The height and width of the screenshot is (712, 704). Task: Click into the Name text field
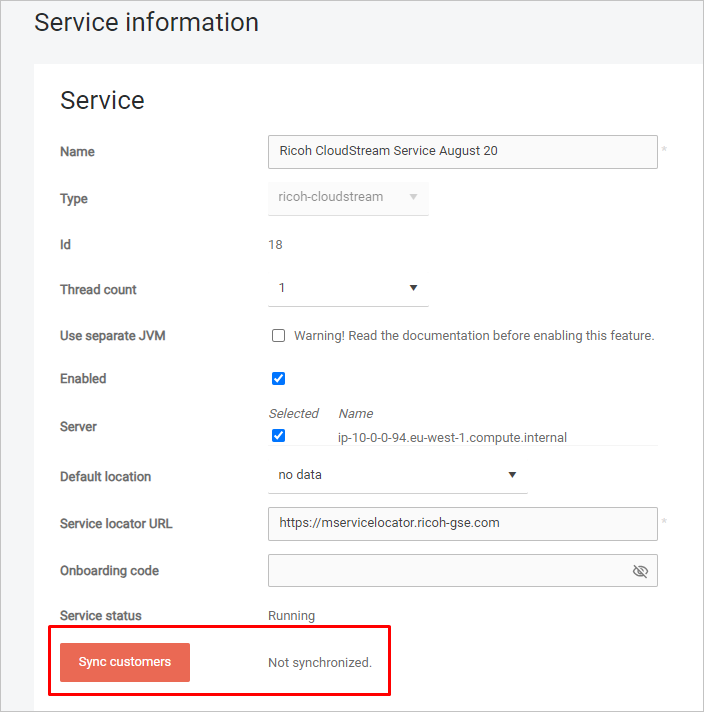click(x=462, y=152)
